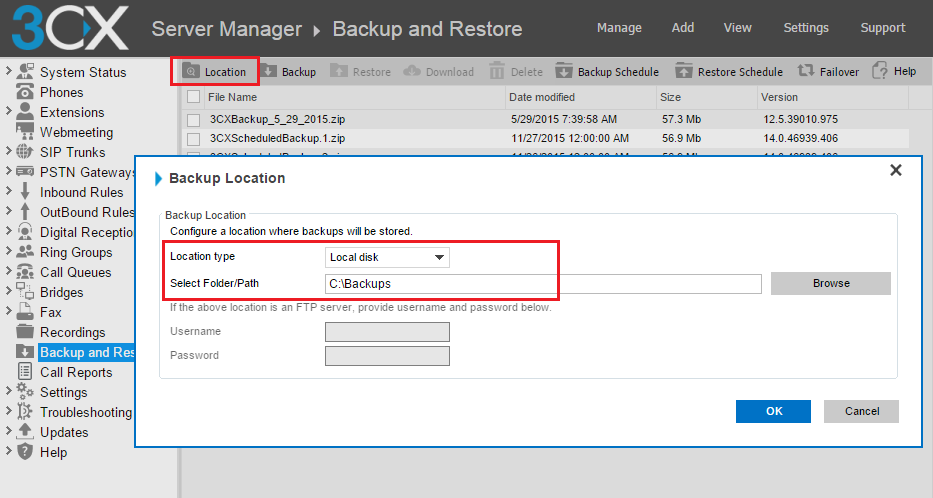Viewport: 933px width, 498px height.
Task: Click the OutBound Rules up-arrow icon
Action: 25,211
